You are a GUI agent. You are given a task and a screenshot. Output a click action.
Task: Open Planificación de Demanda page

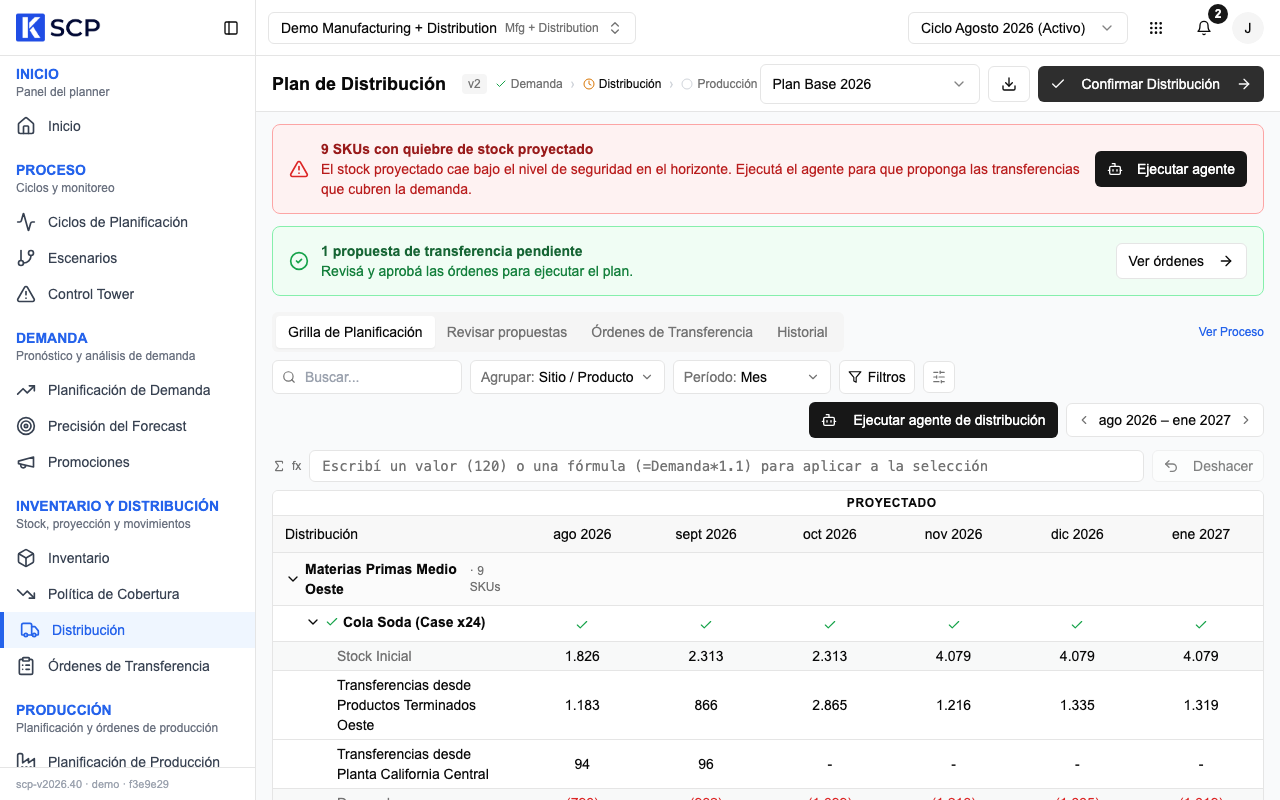pos(128,390)
